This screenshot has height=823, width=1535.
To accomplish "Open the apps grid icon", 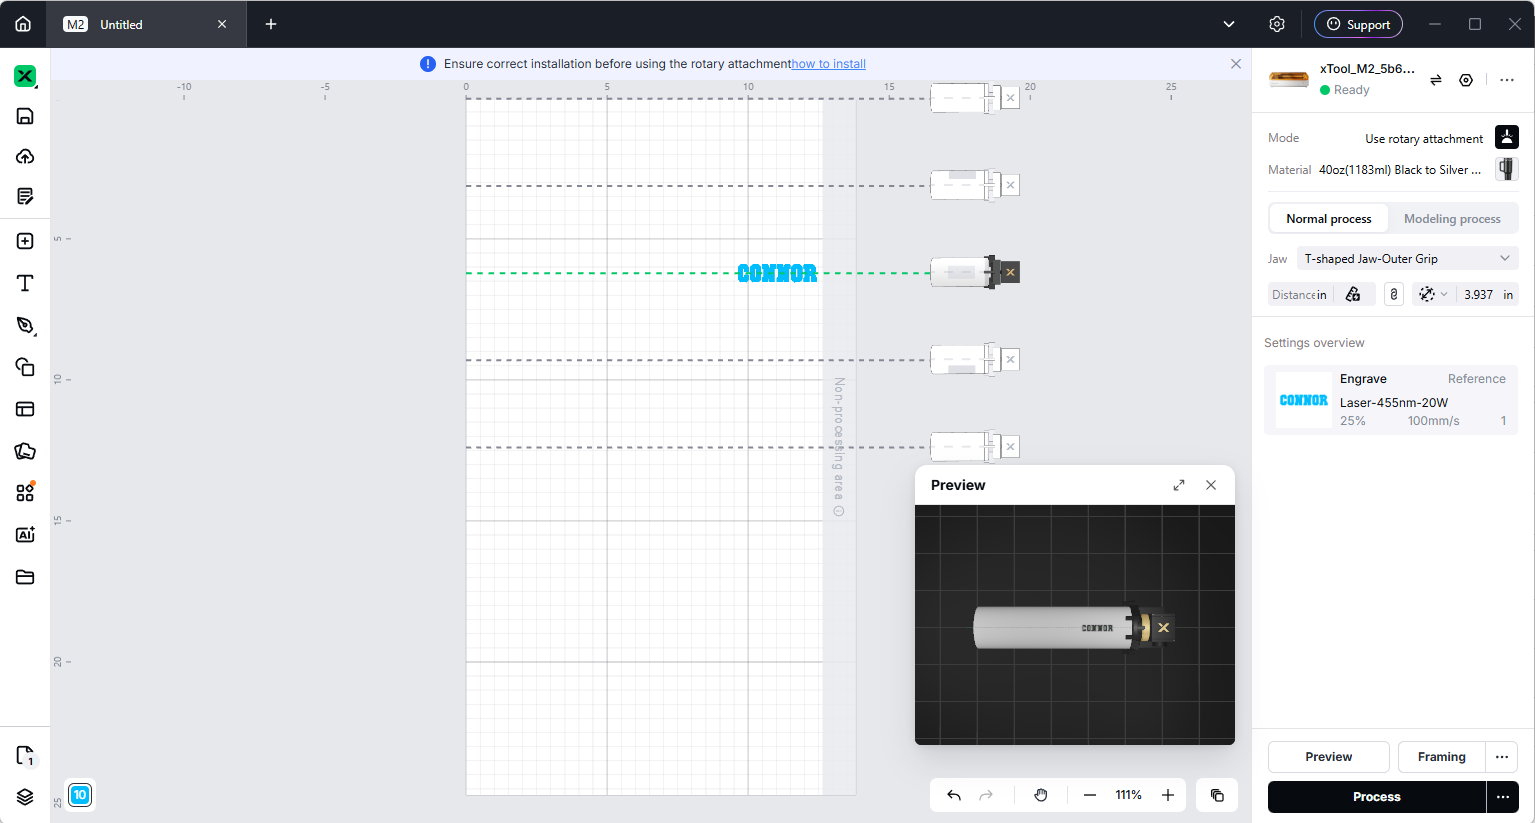I will (25, 493).
